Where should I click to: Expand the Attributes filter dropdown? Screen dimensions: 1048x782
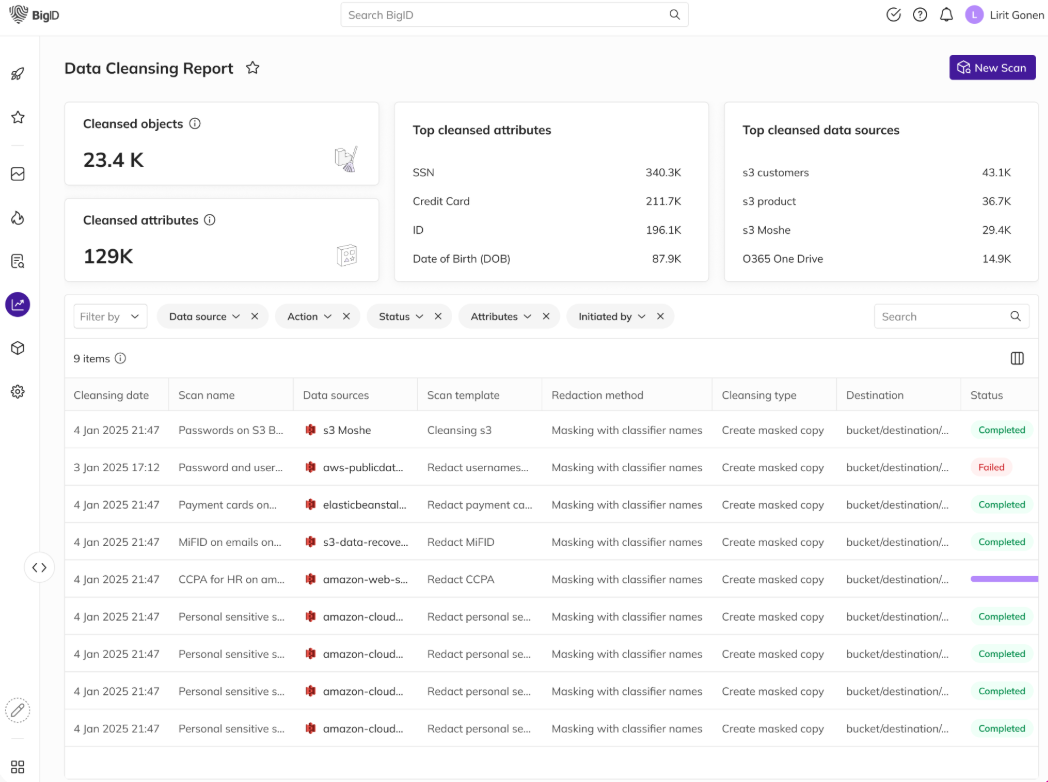pyautogui.click(x=501, y=317)
